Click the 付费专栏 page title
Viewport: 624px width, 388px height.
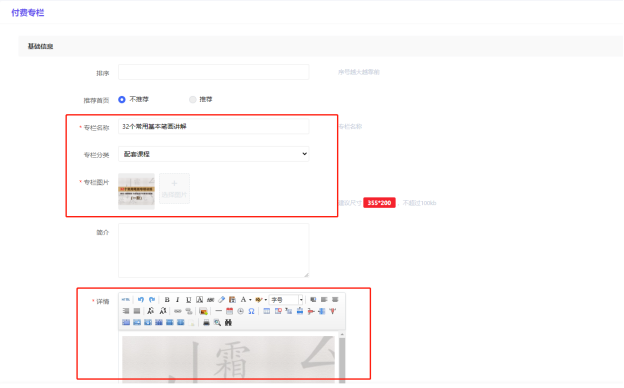[28, 13]
